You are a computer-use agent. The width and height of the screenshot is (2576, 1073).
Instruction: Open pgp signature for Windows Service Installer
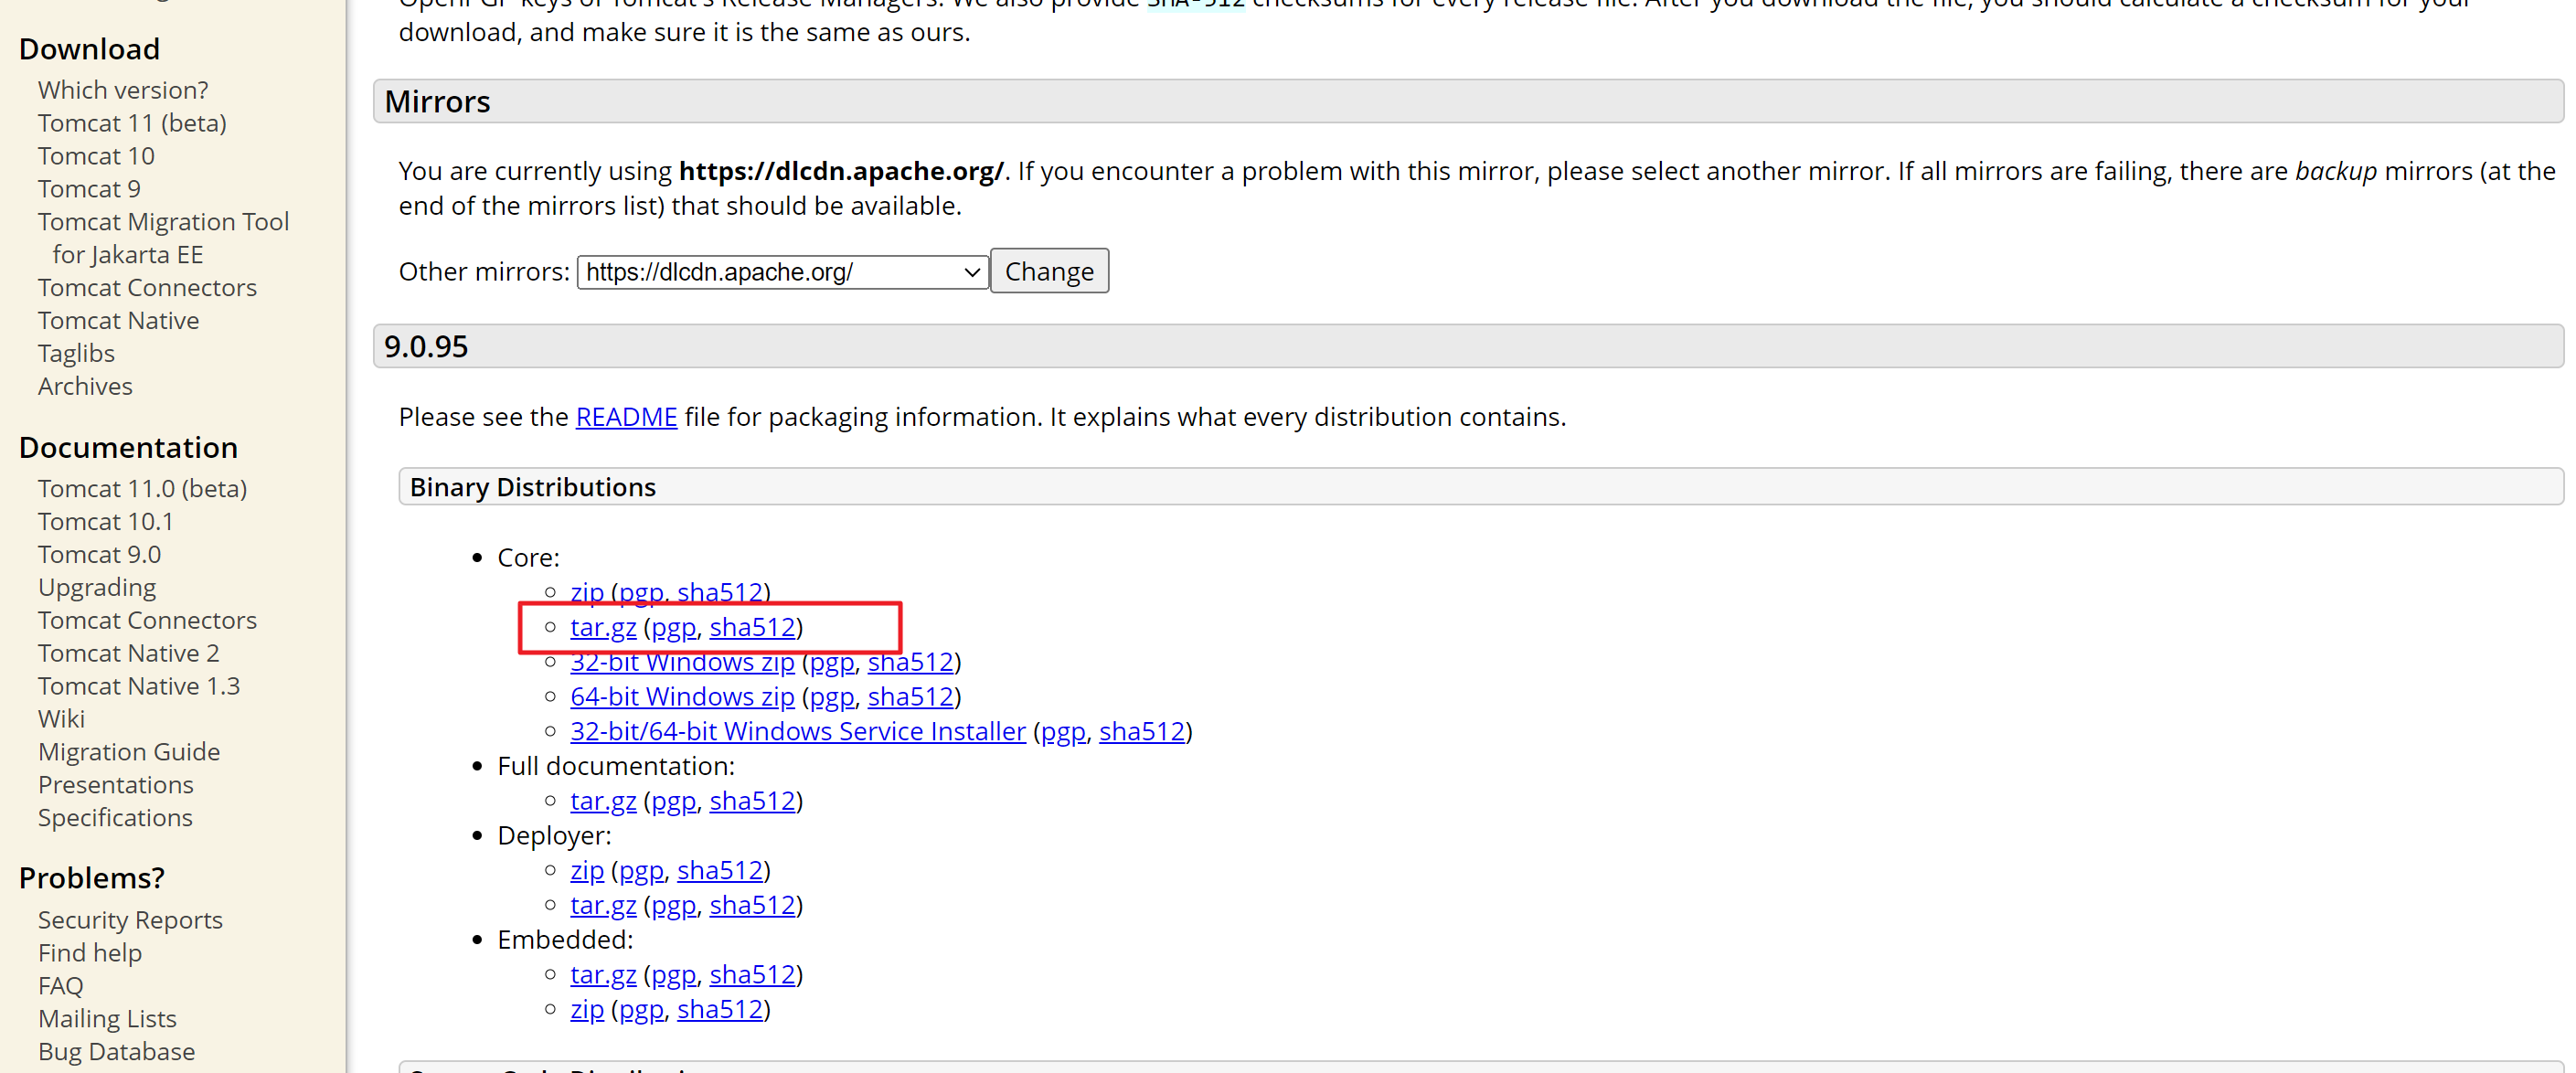click(x=1062, y=731)
